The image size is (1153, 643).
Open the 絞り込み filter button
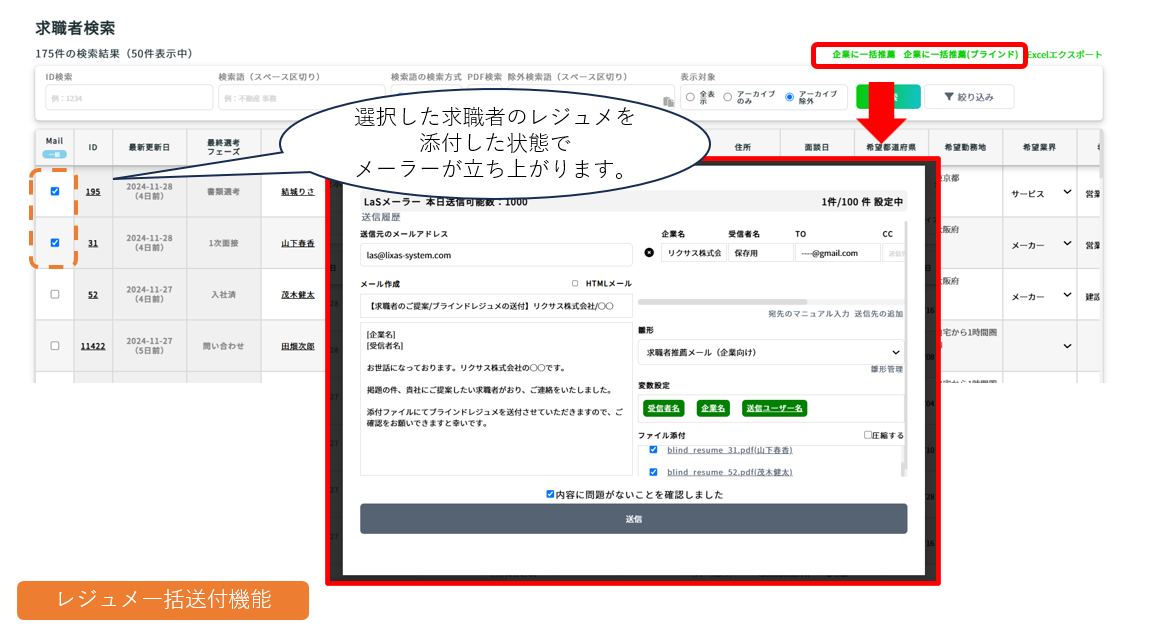click(x=968, y=97)
